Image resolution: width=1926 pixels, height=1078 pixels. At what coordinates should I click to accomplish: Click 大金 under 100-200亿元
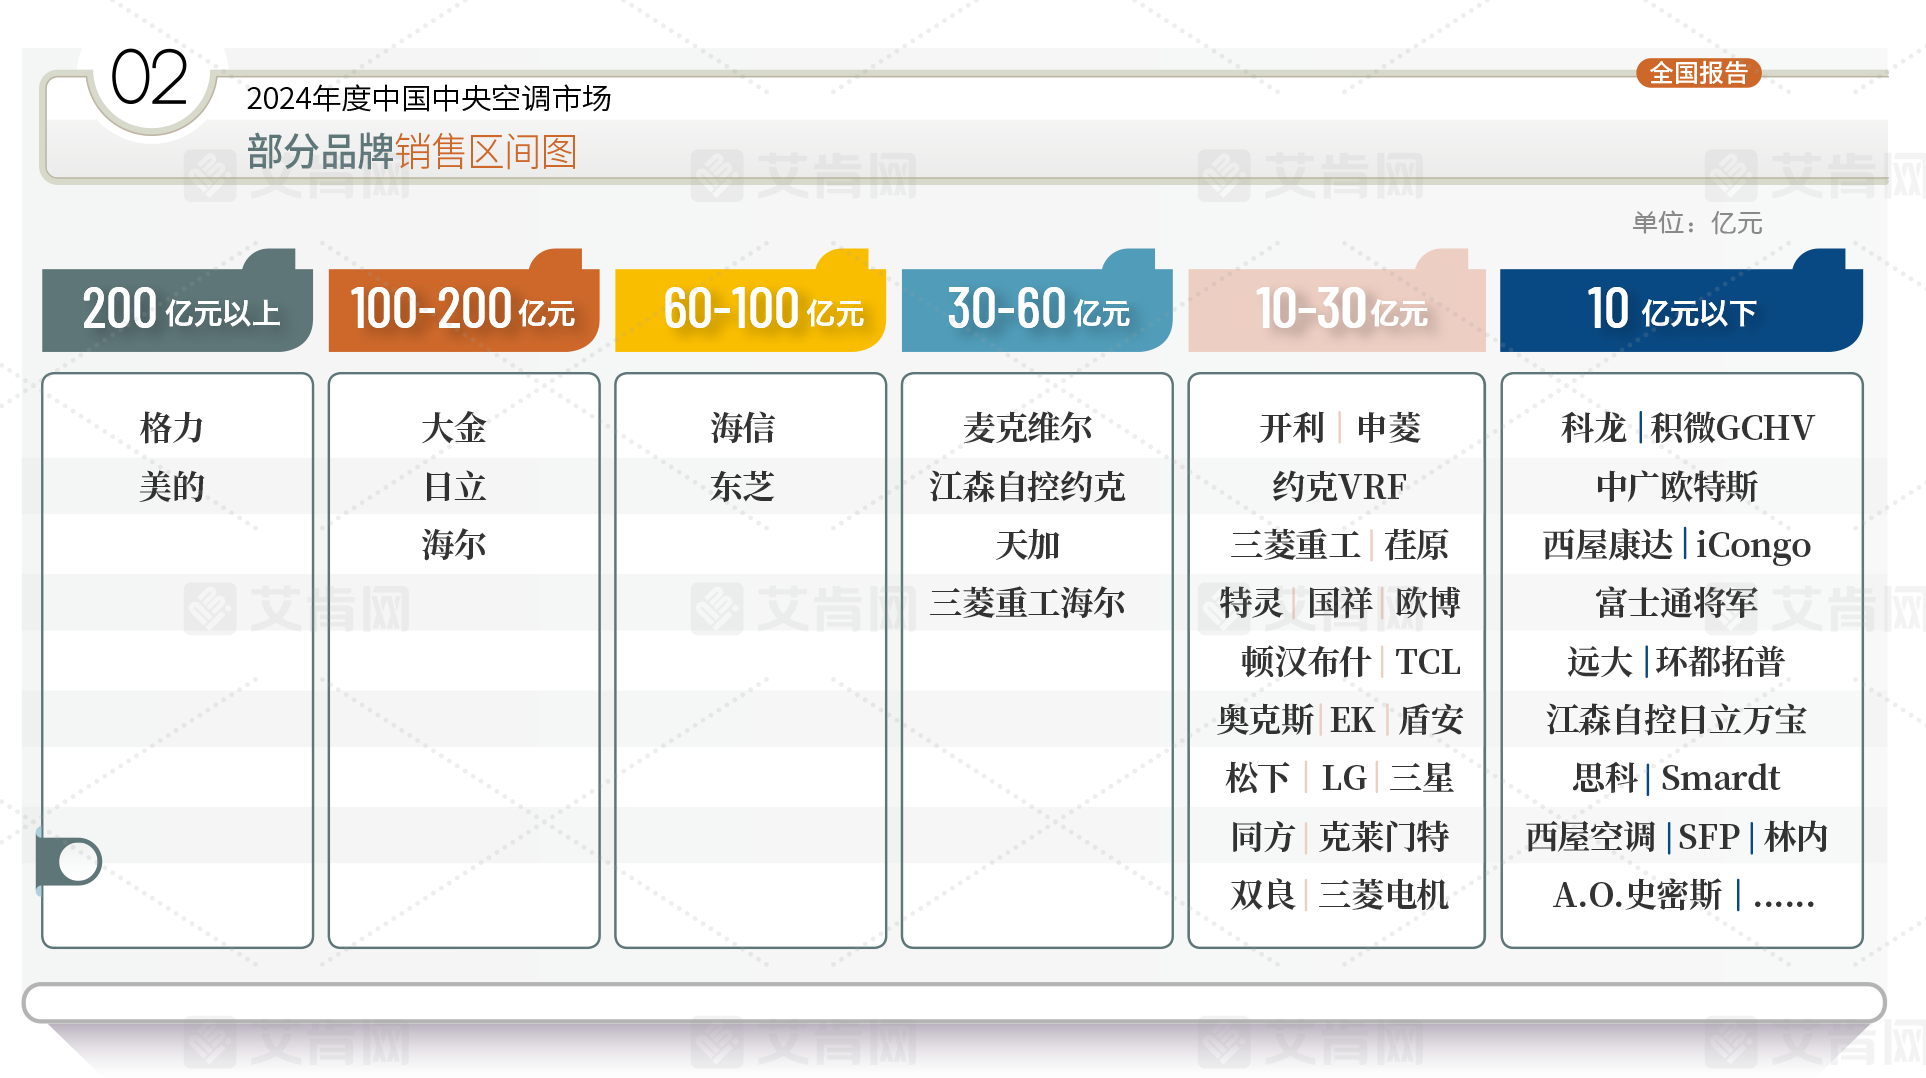click(454, 428)
